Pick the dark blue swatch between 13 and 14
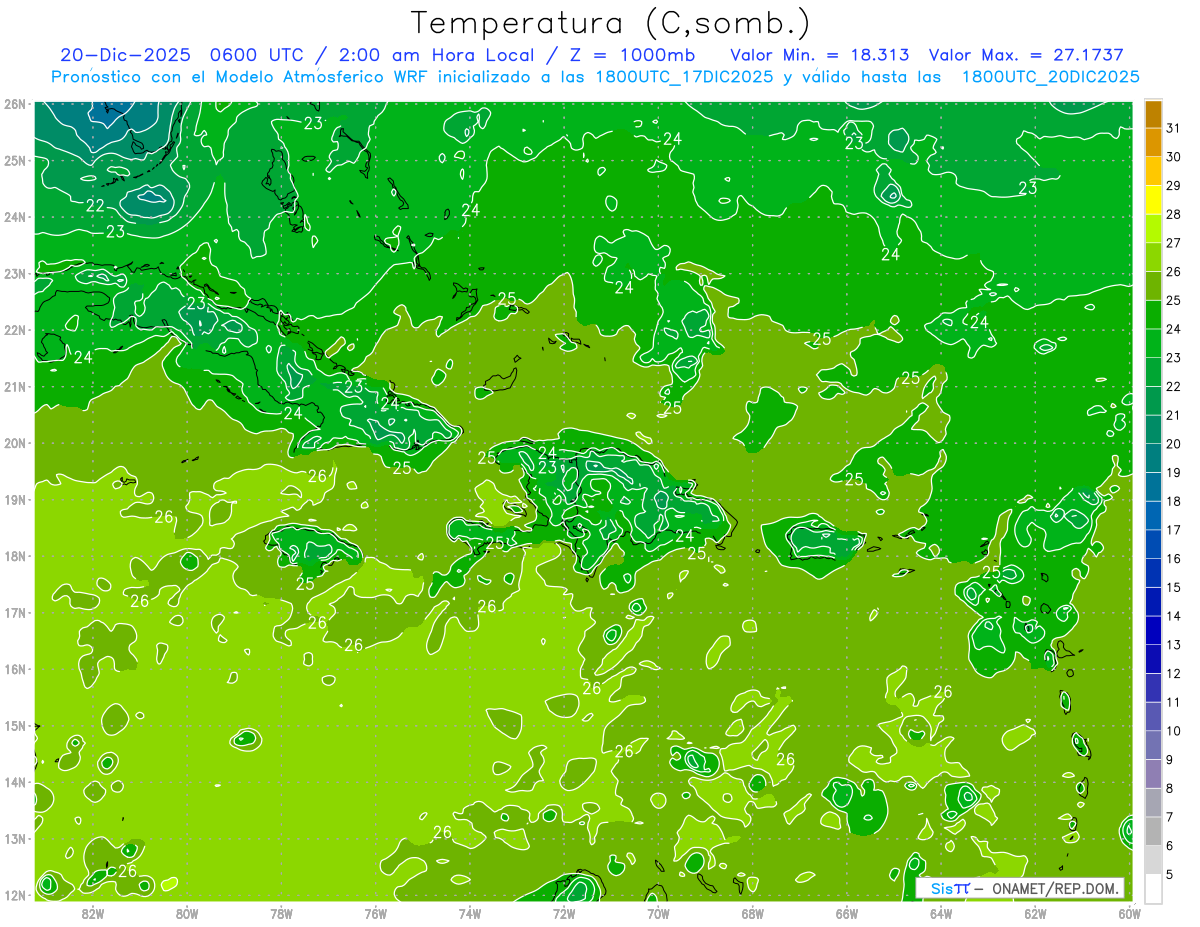1200x927 pixels. tap(1153, 631)
